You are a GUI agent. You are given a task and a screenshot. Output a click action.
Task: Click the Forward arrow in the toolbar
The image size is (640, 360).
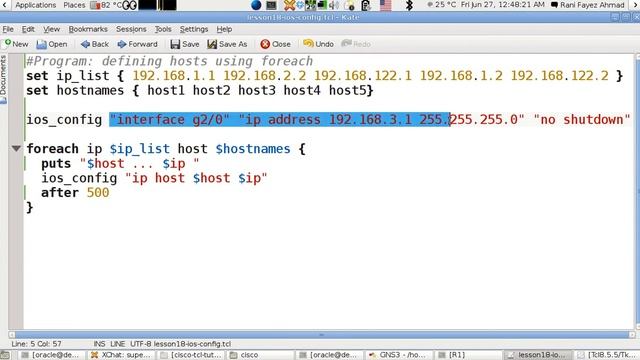138,44
